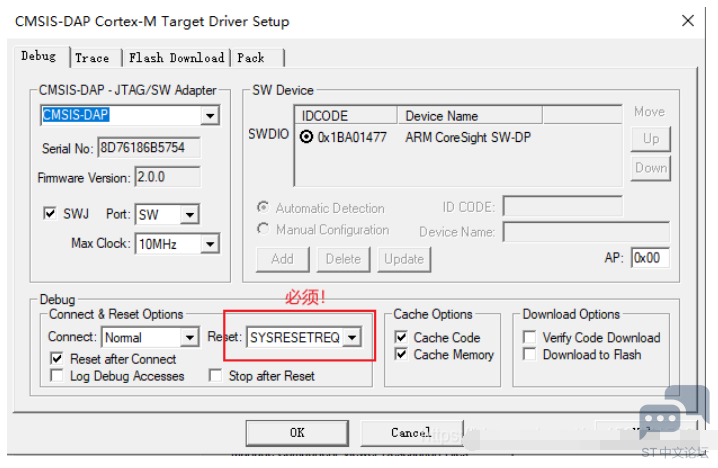This screenshot has height=468, width=718.
Task: Switch to the Pack tab
Action: pos(251,58)
